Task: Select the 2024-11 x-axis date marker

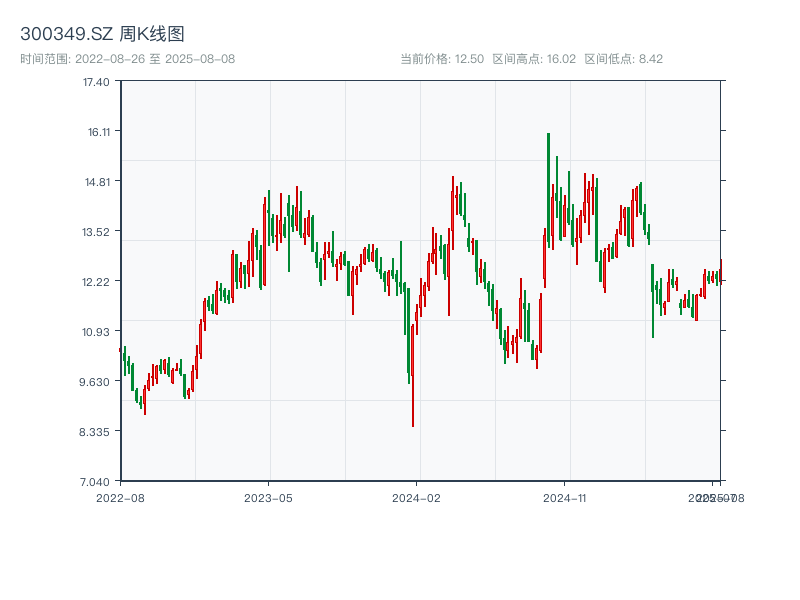Action: 564,497
